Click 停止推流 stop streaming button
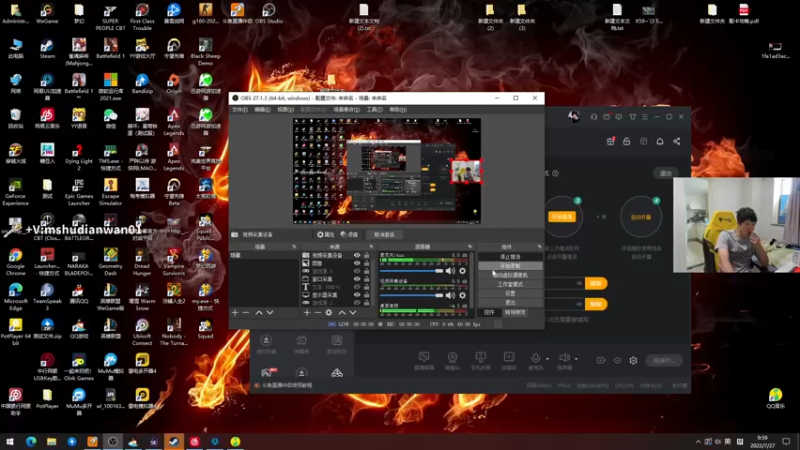This screenshot has height=450, width=800. (510, 257)
